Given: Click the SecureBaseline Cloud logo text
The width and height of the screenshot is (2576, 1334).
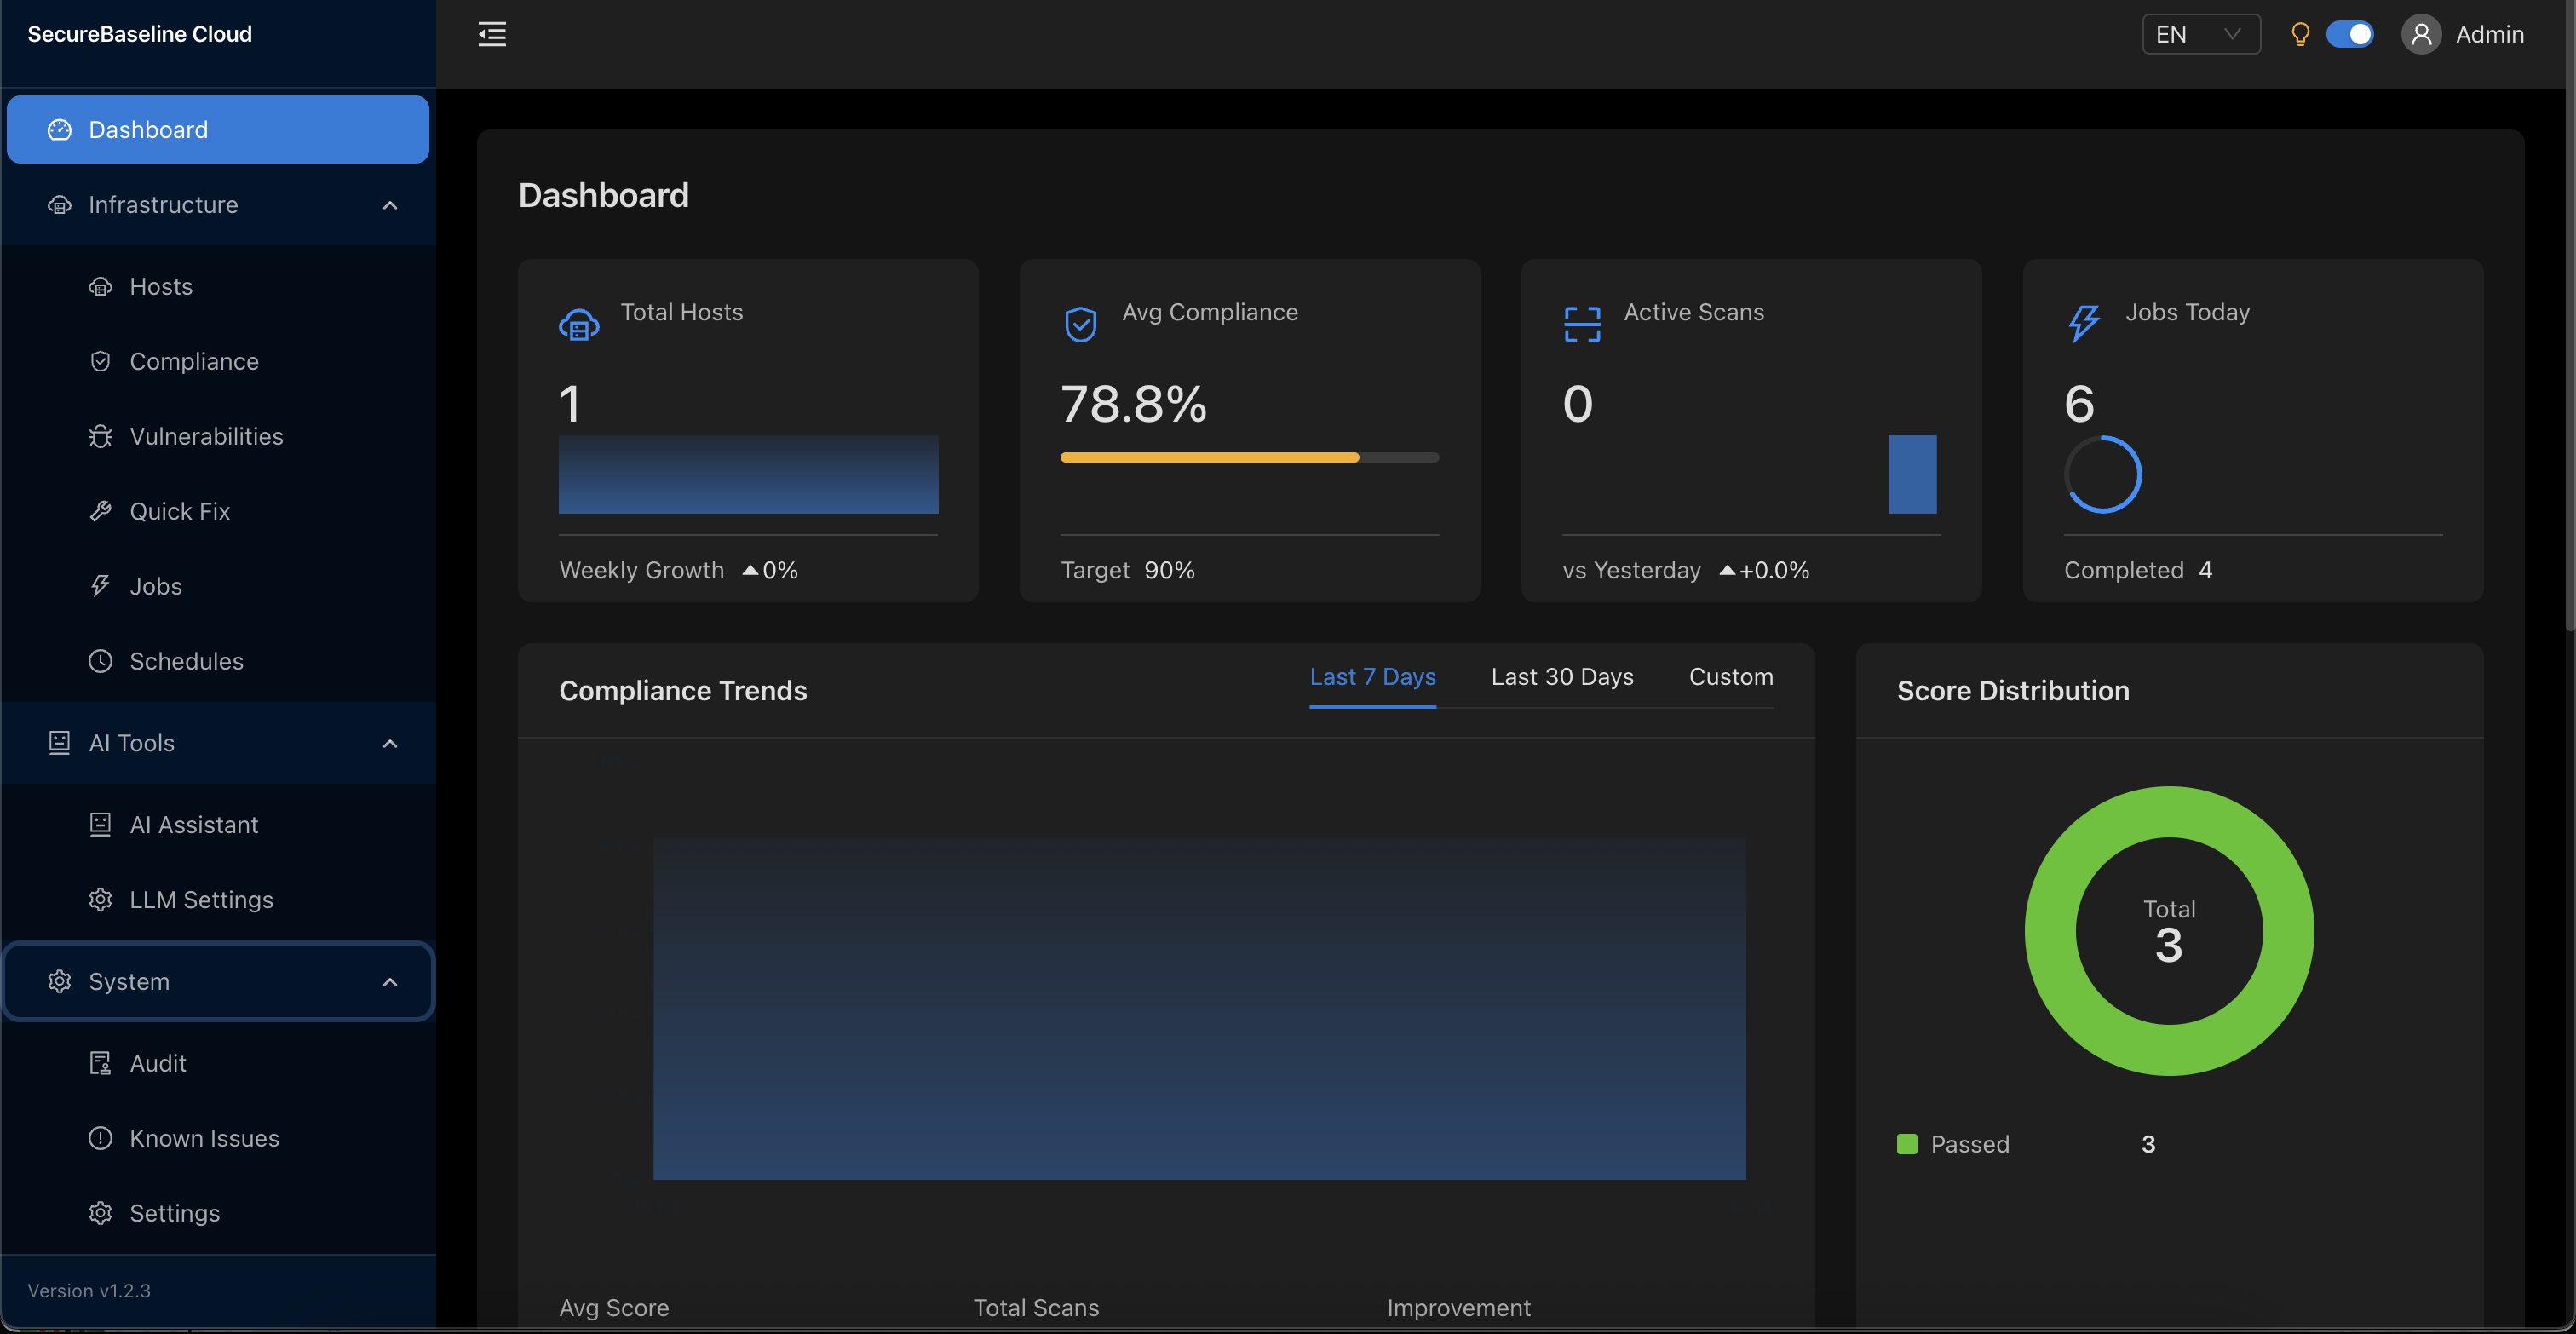Looking at the screenshot, I should [x=140, y=34].
